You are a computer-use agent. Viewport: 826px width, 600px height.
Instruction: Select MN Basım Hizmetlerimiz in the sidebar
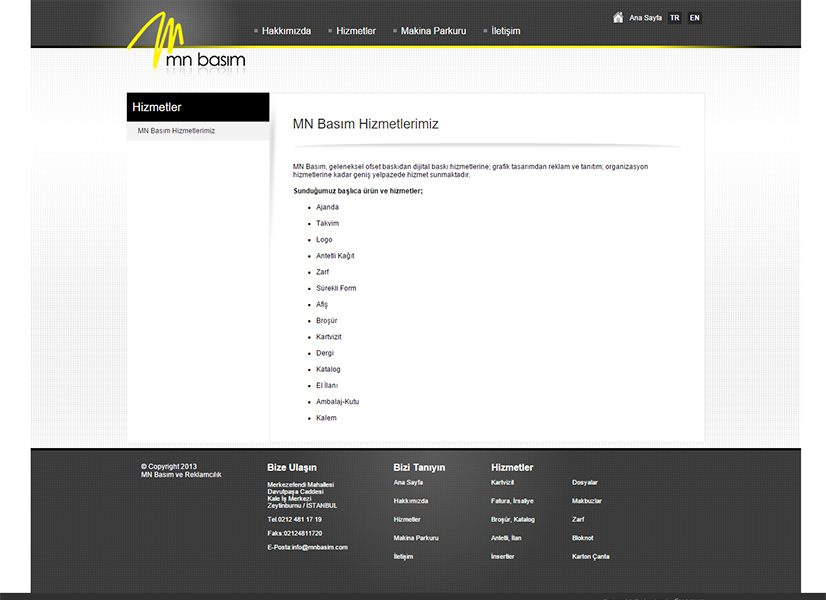click(x=176, y=131)
